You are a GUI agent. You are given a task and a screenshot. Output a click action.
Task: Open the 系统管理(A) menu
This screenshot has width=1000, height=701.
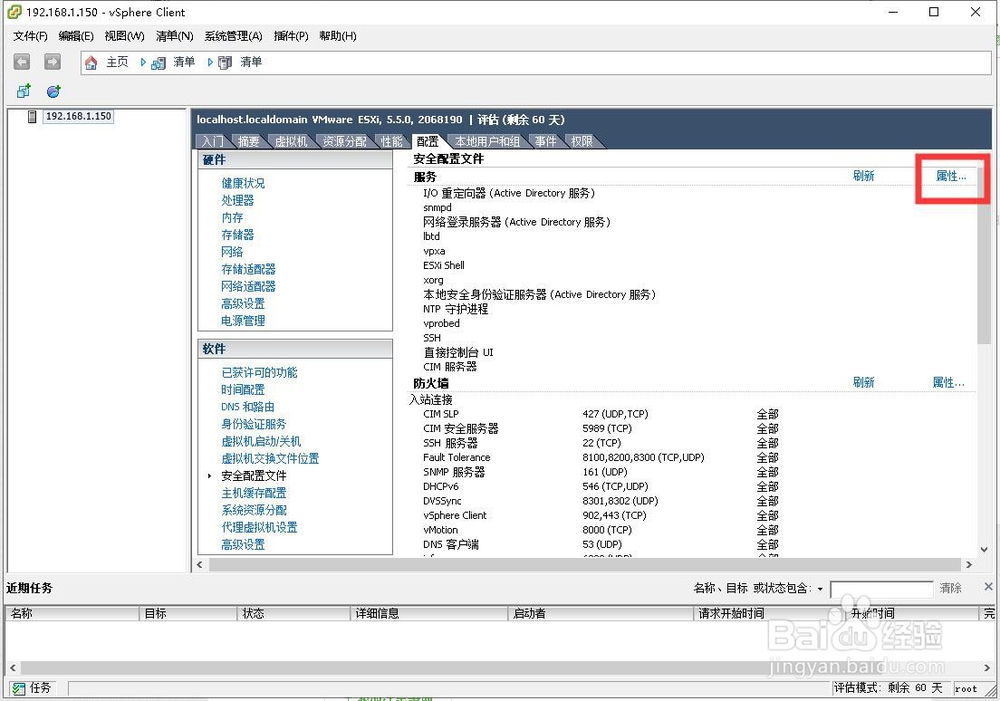click(233, 36)
